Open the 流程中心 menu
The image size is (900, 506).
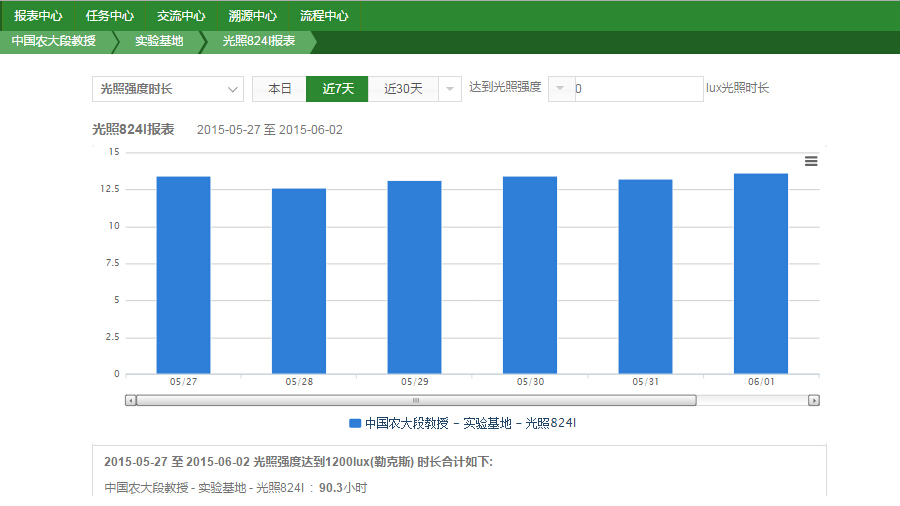click(324, 16)
